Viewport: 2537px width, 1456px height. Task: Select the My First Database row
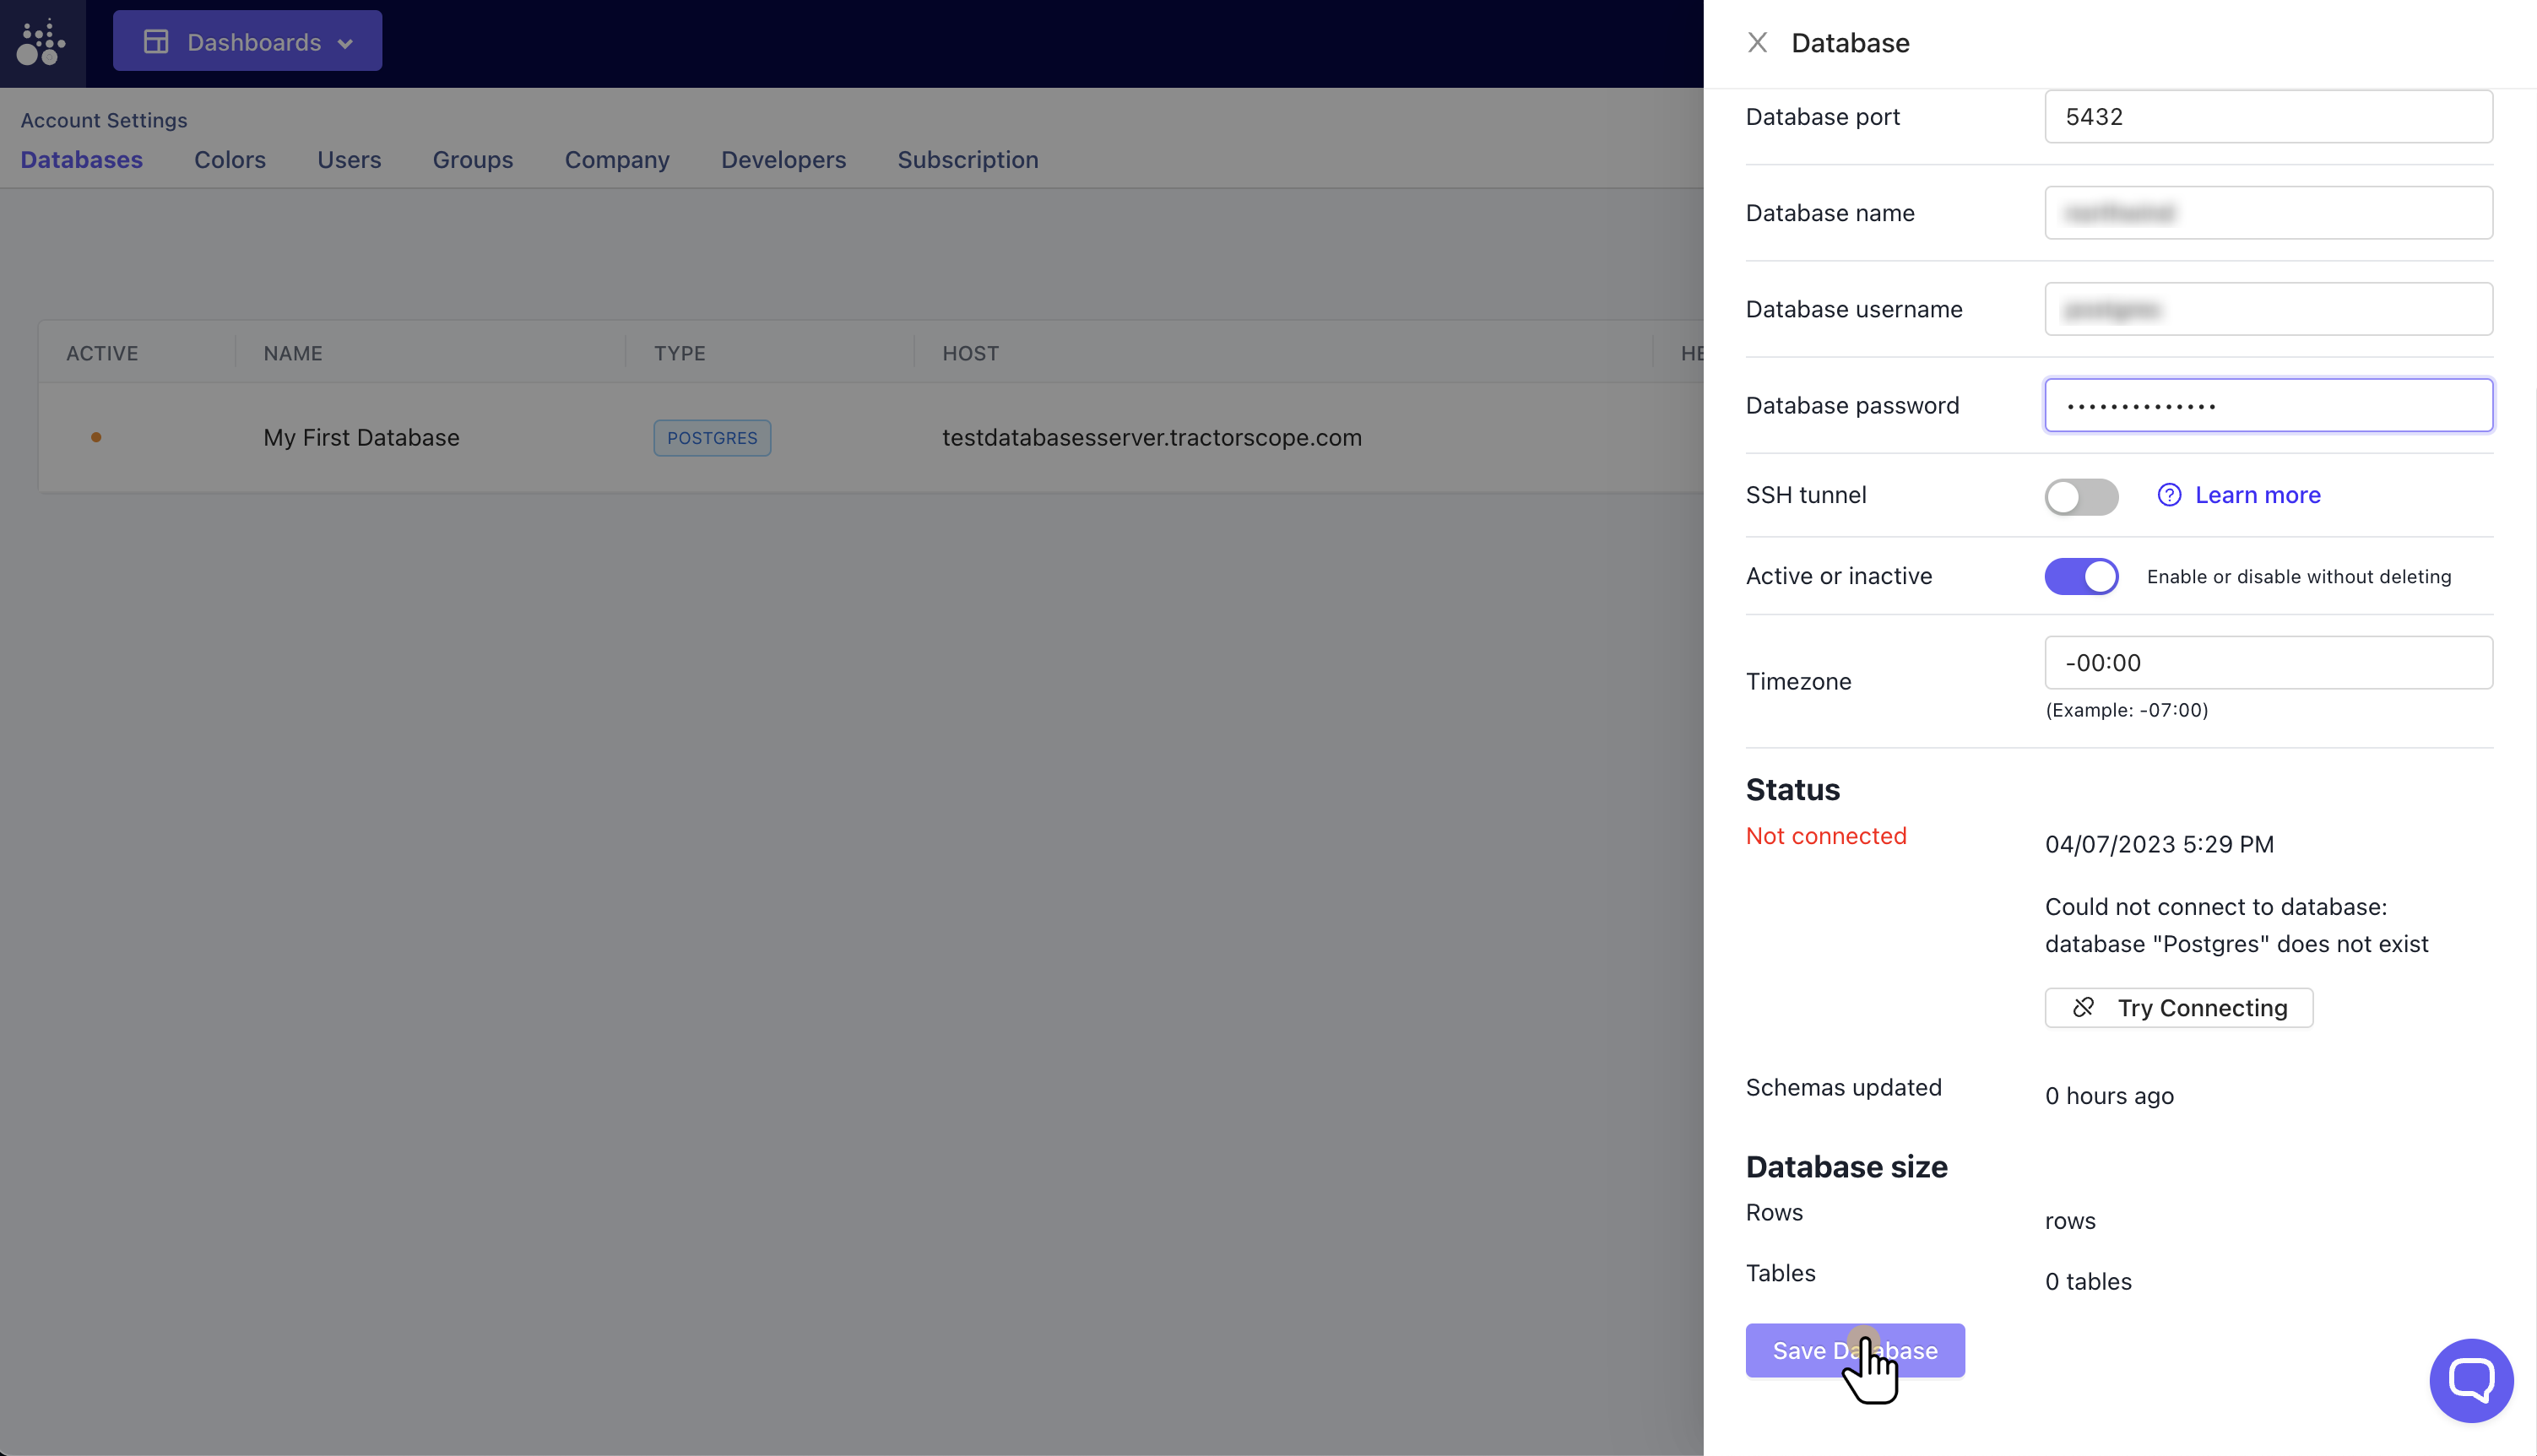(361, 438)
